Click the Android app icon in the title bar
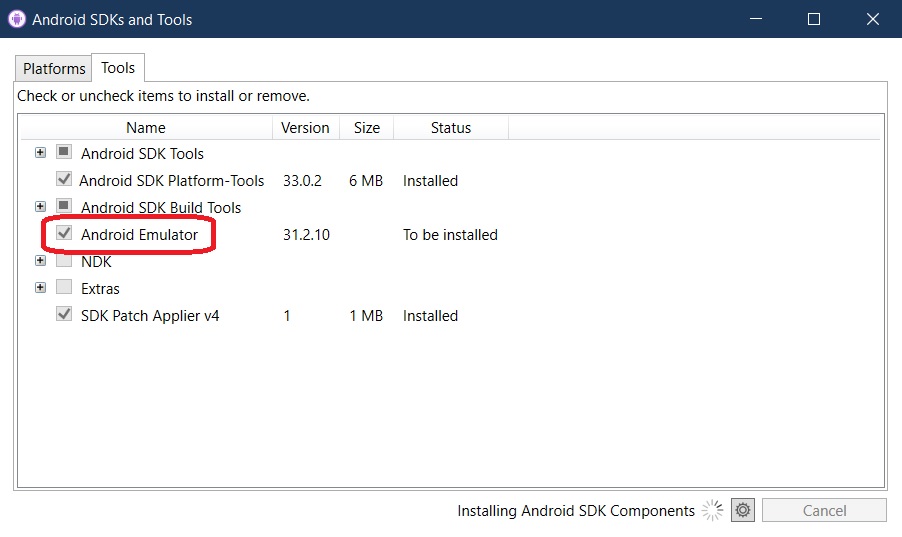Image resolution: width=902 pixels, height=537 pixels. 17,19
